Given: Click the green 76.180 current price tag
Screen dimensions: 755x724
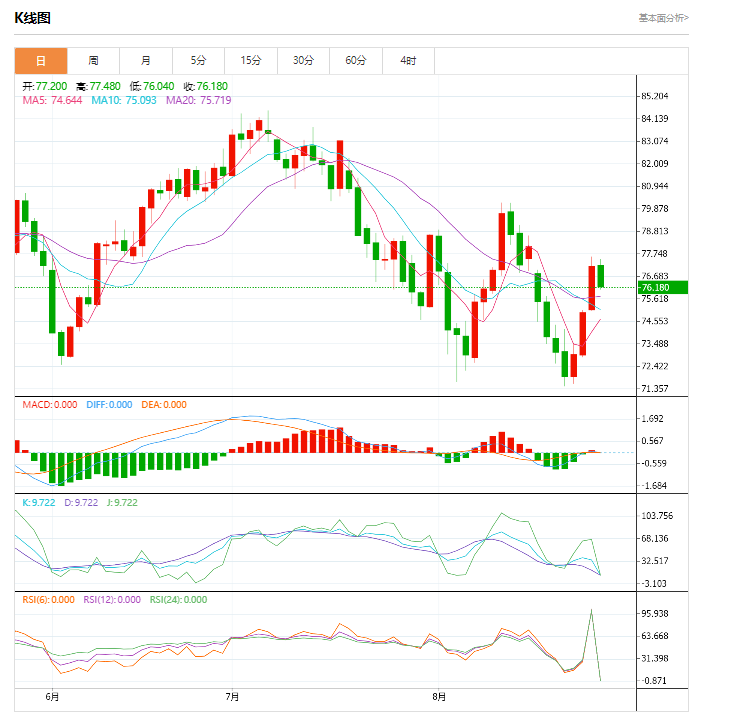Looking at the screenshot, I should [661, 288].
